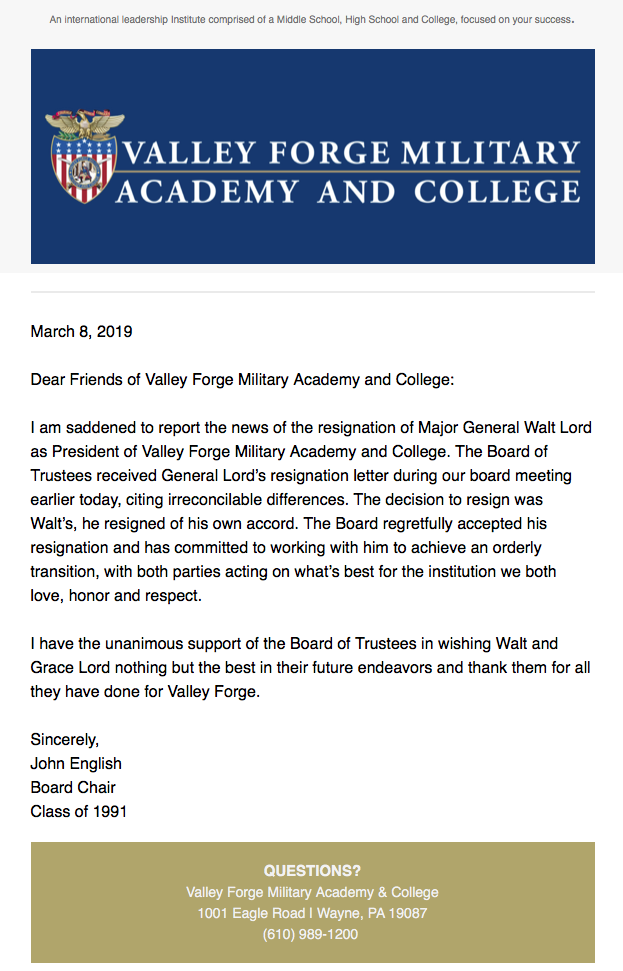Click the "Sincerely," closing line
This screenshot has width=623, height=971.
[x=65, y=739]
